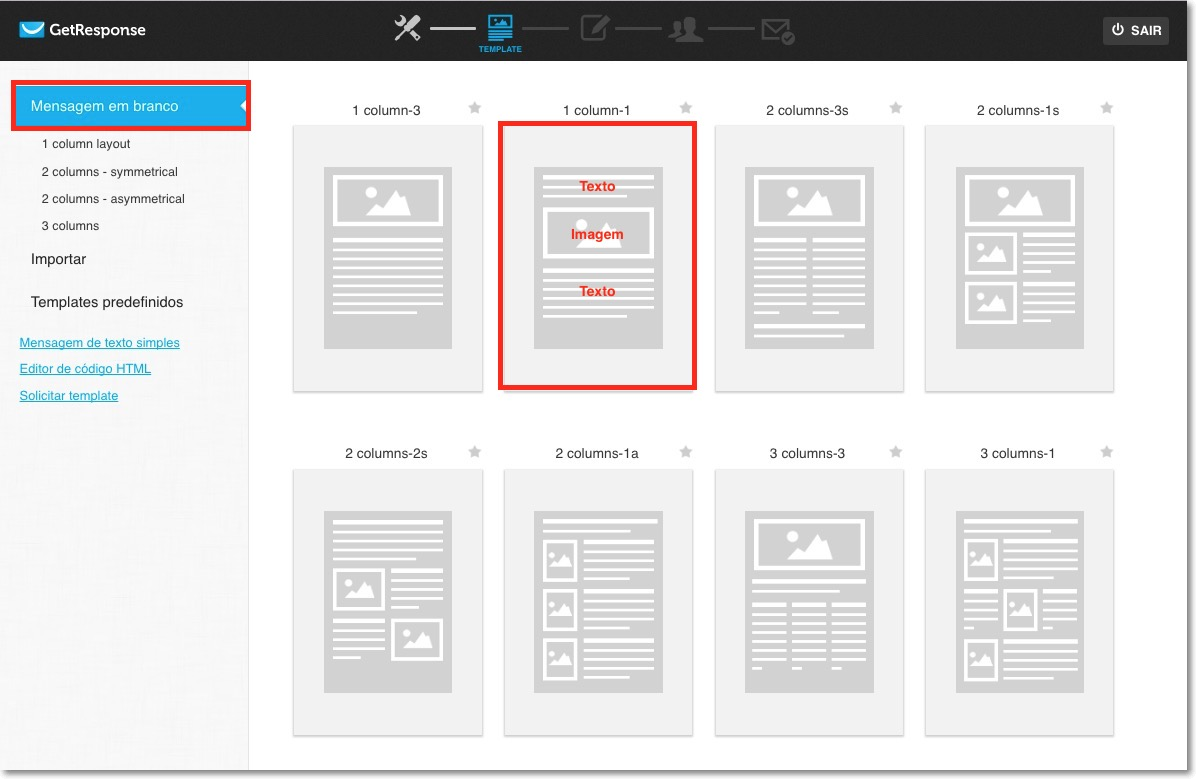
Task: Open Templates predefinidos section
Action: 107,302
